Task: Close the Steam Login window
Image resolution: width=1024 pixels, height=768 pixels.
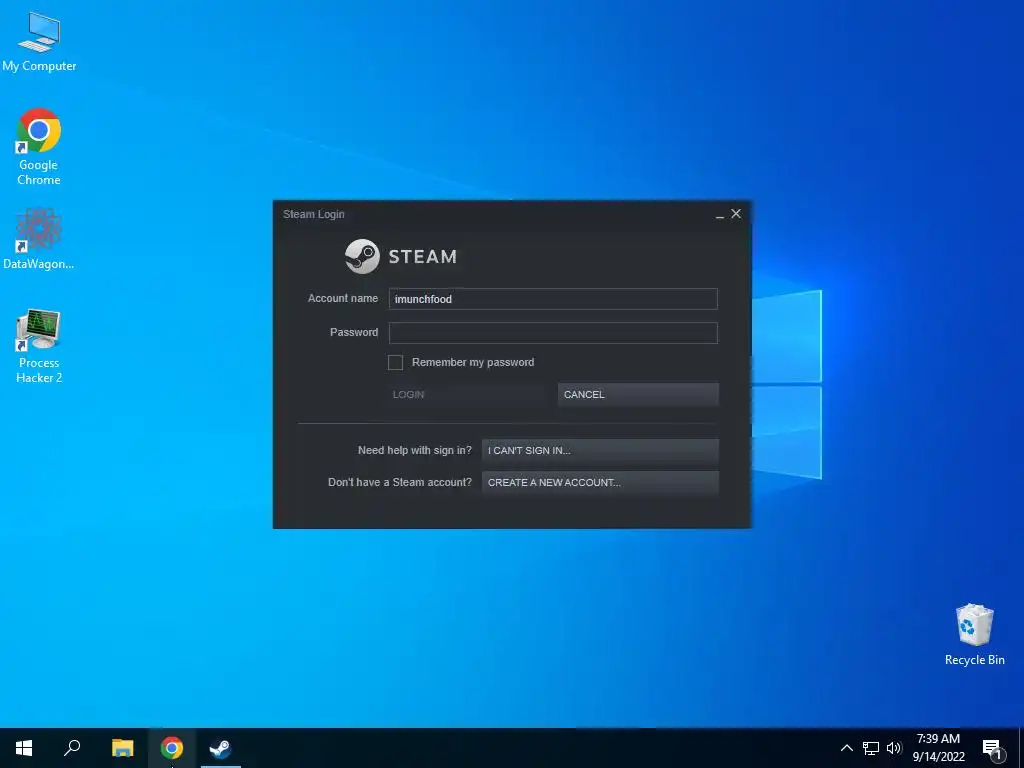Action: 736,214
